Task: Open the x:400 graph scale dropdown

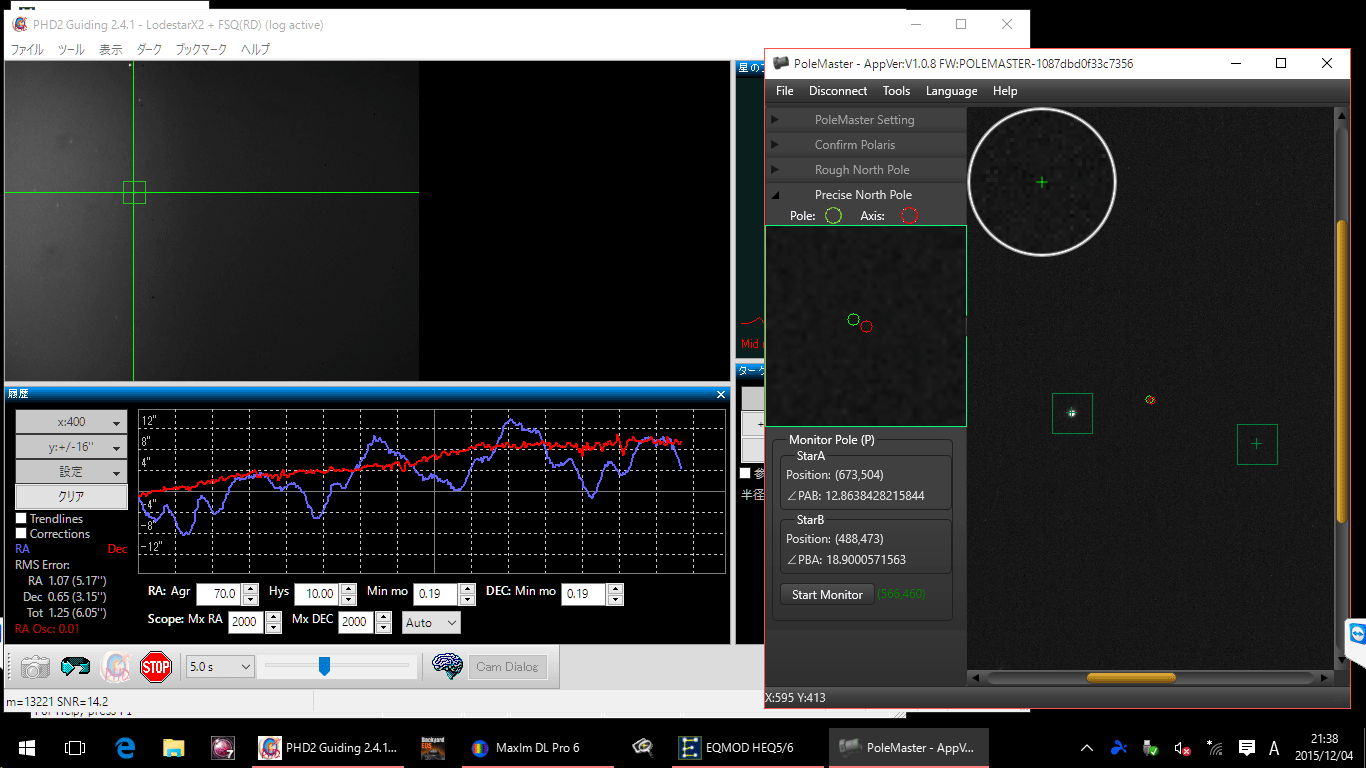Action: point(71,422)
